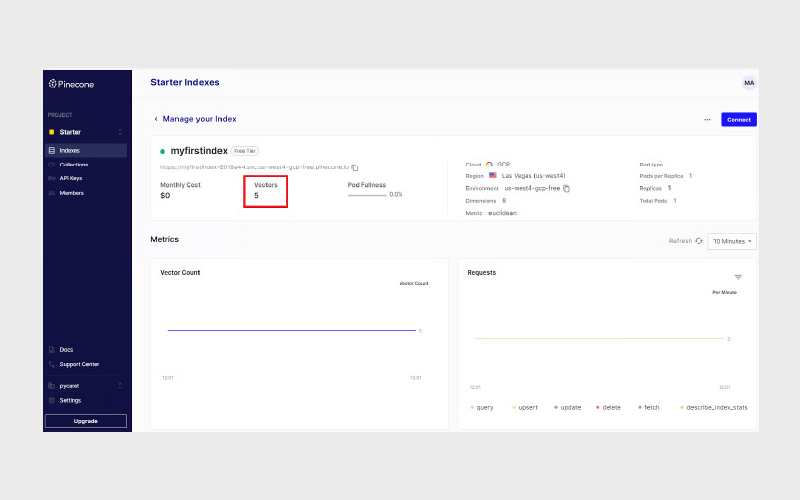The height and width of the screenshot is (500, 800).
Task: Go back via Manage your Index chevron
Action: tap(156, 119)
